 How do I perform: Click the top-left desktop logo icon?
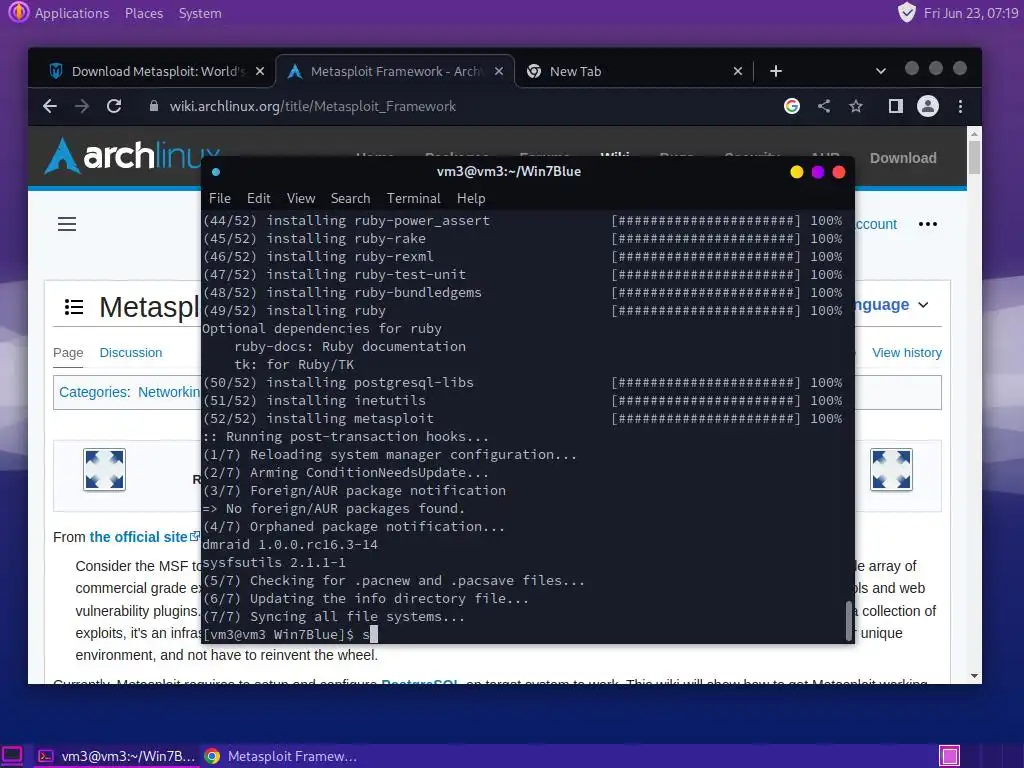[x=18, y=12]
